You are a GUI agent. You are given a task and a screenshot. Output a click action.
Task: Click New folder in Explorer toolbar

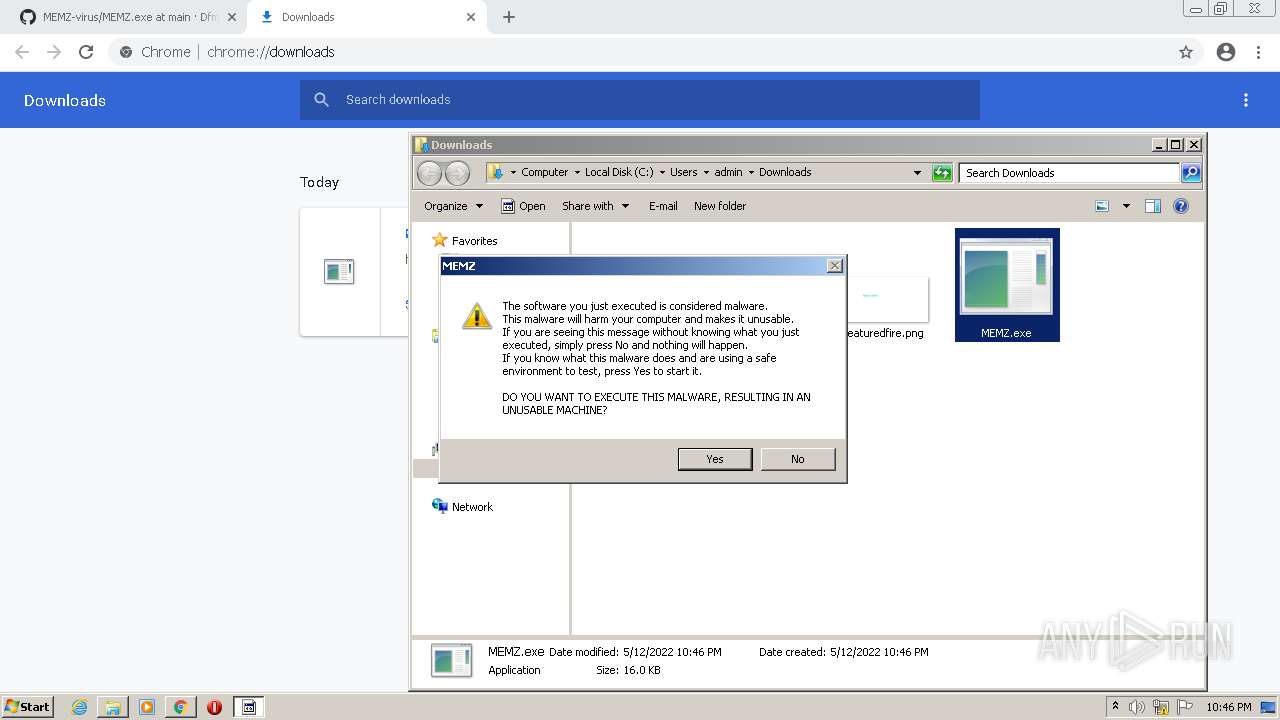[x=720, y=206]
